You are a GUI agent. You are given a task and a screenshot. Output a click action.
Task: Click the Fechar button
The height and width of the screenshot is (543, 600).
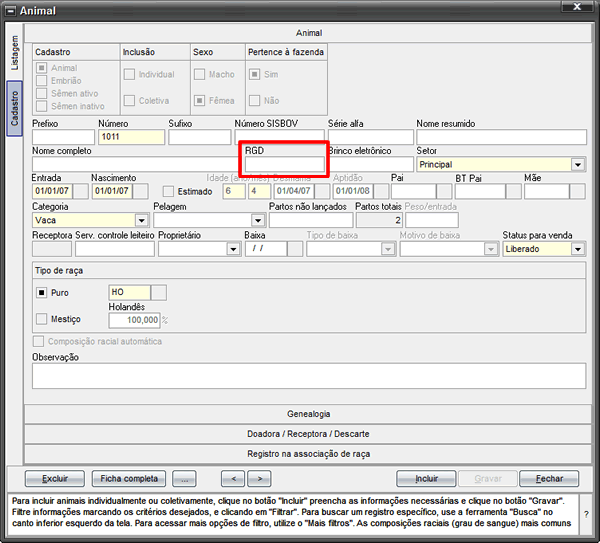click(549, 478)
